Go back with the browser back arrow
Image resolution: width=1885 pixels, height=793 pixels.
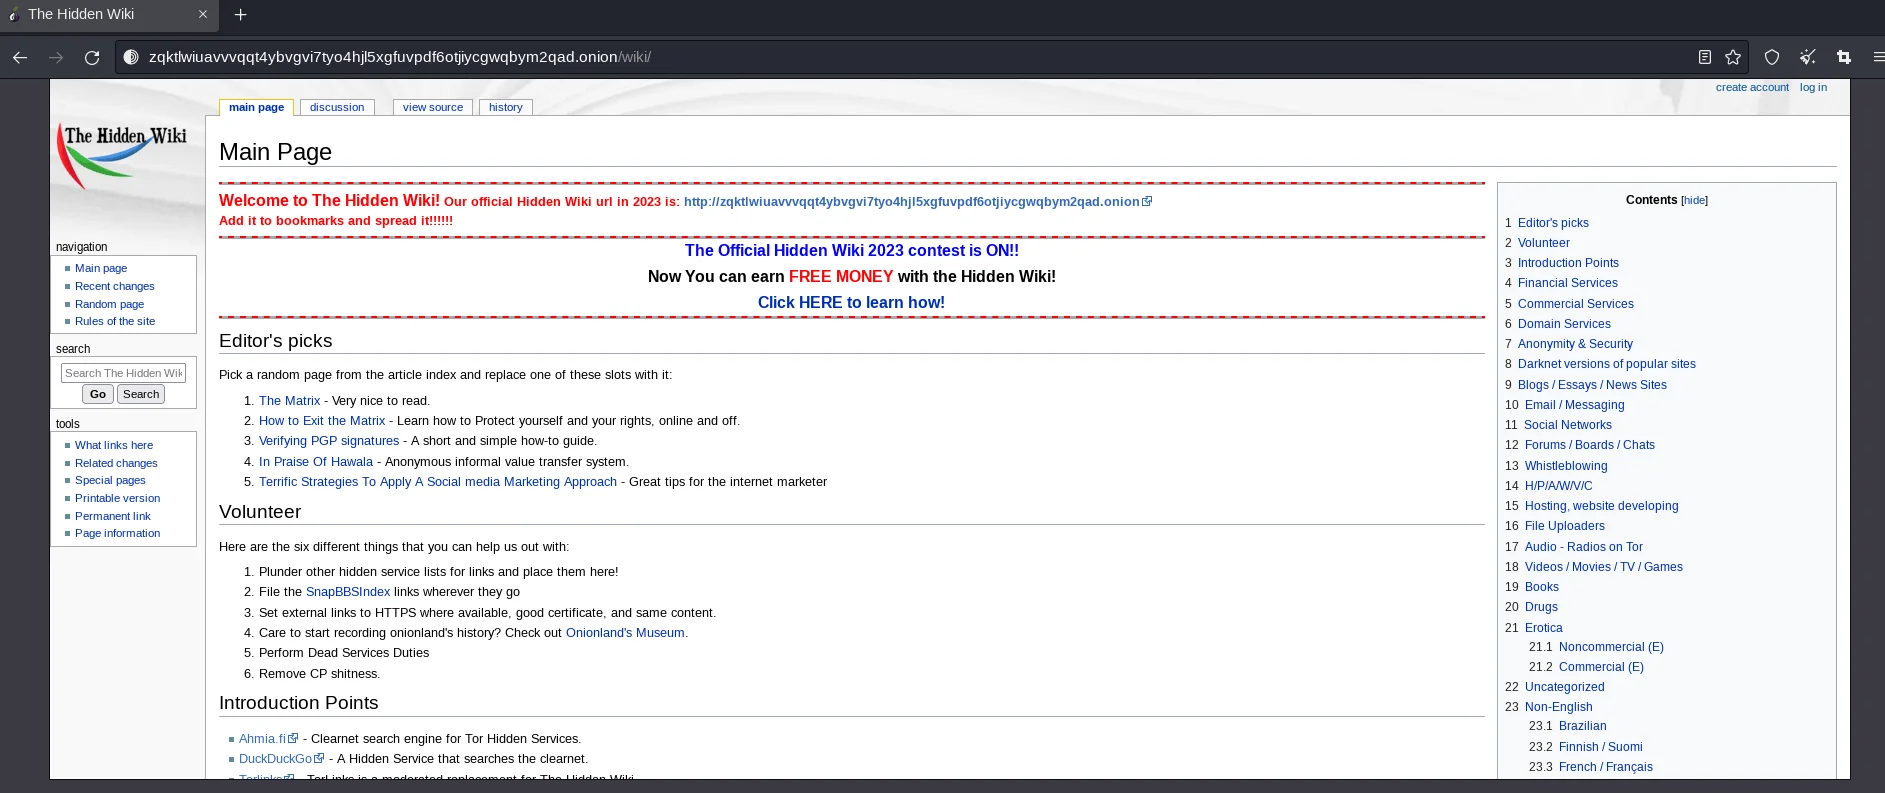click(x=20, y=57)
